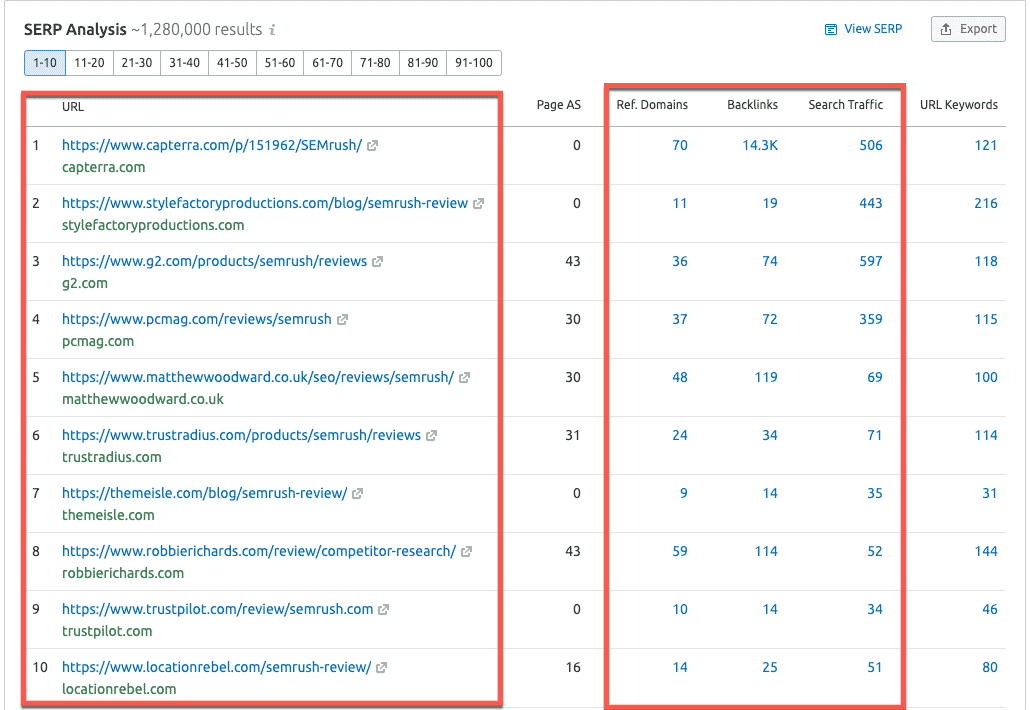Click the Ref. Domains column header

(651, 105)
